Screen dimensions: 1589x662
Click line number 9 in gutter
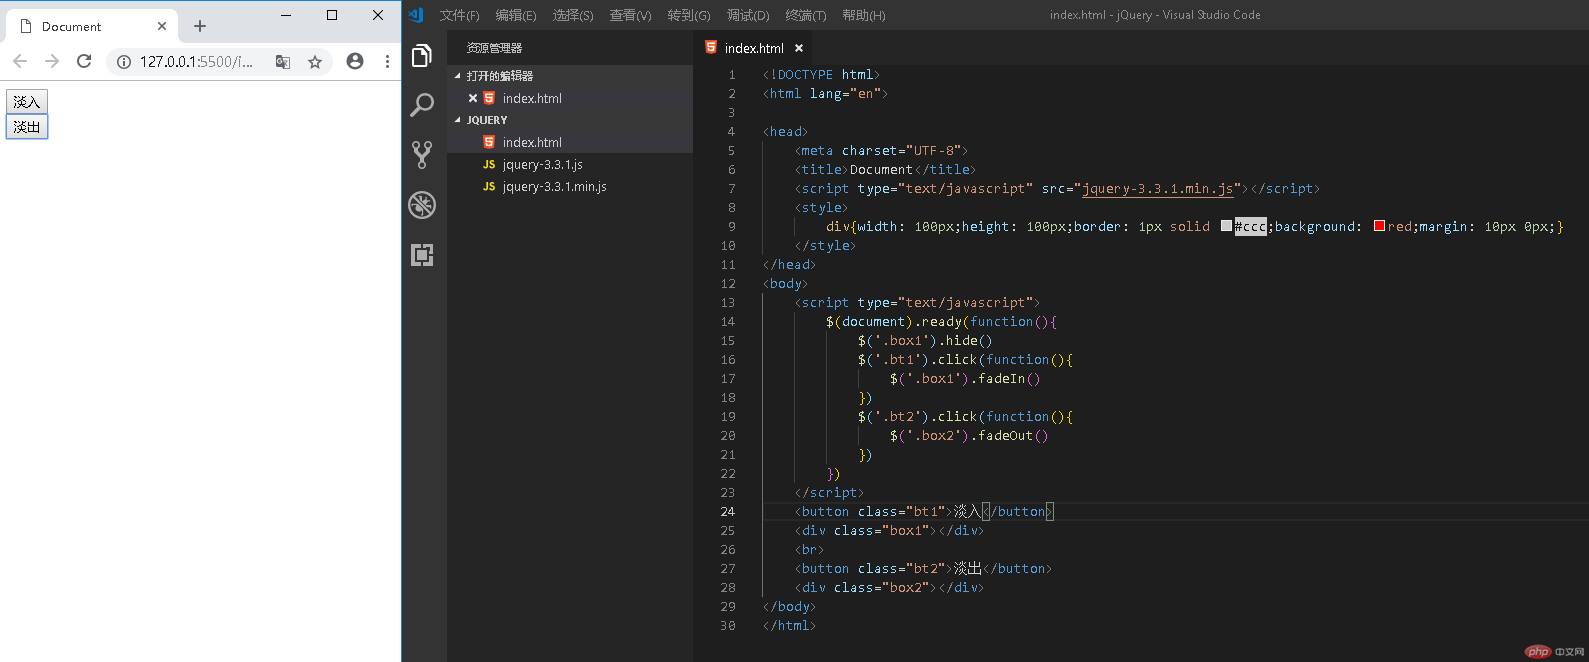[x=731, y=226]
